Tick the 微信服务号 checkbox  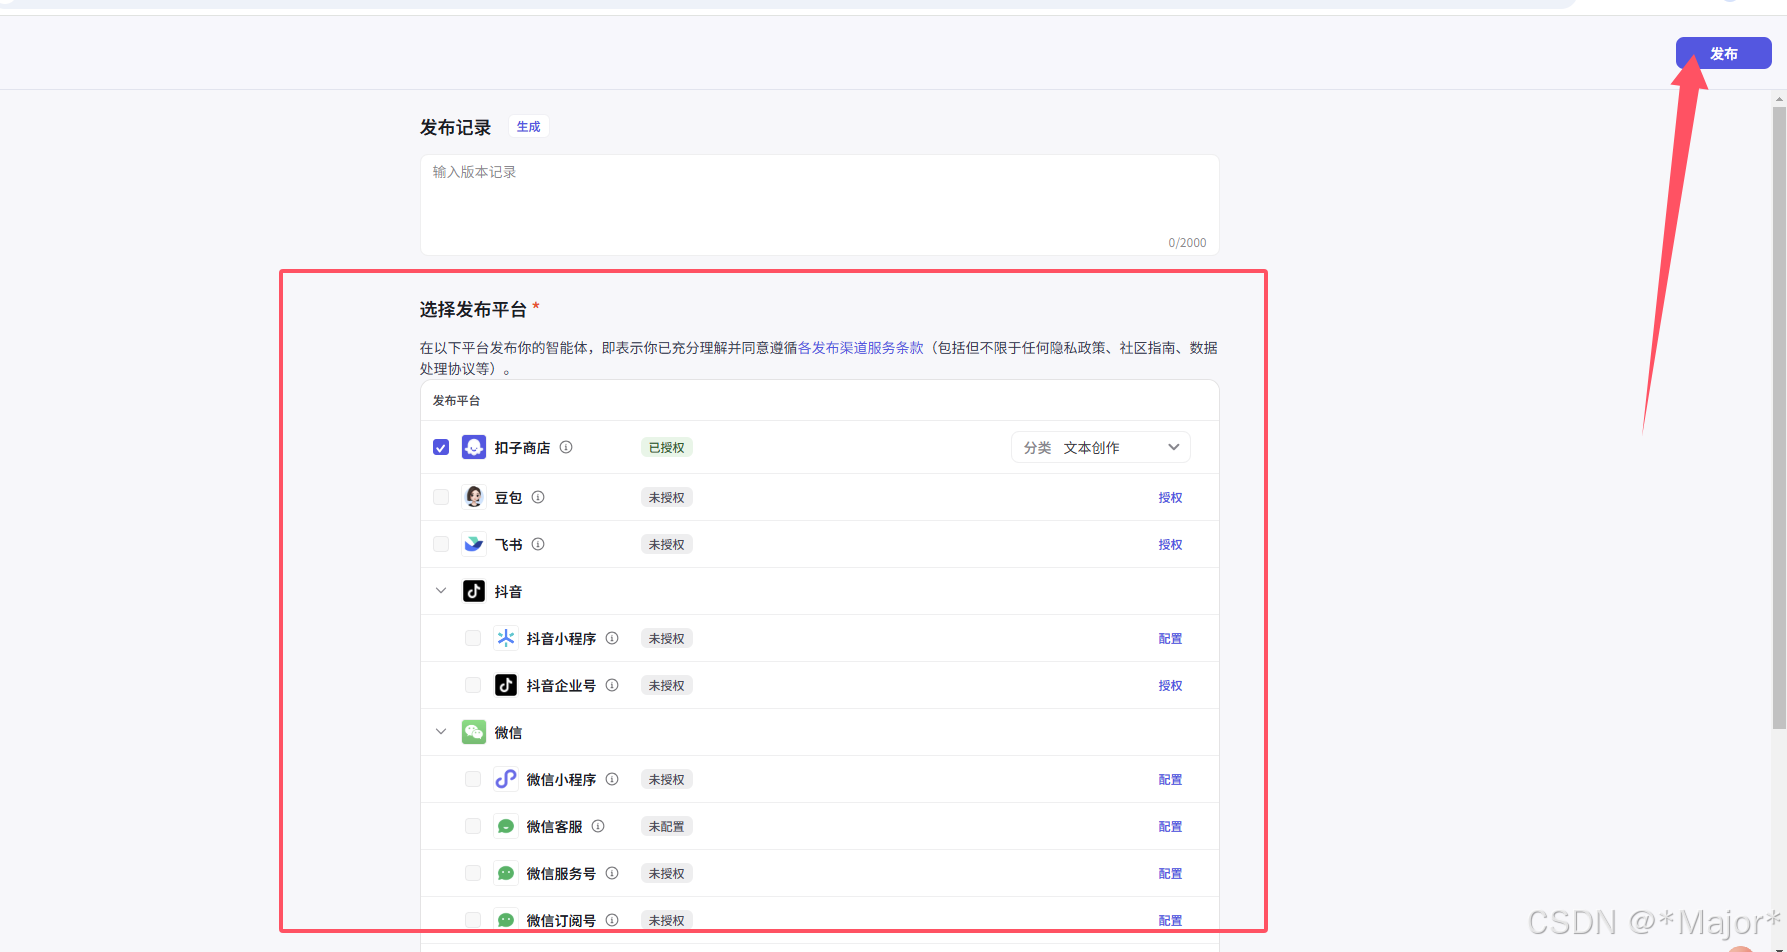click(473, 873)
